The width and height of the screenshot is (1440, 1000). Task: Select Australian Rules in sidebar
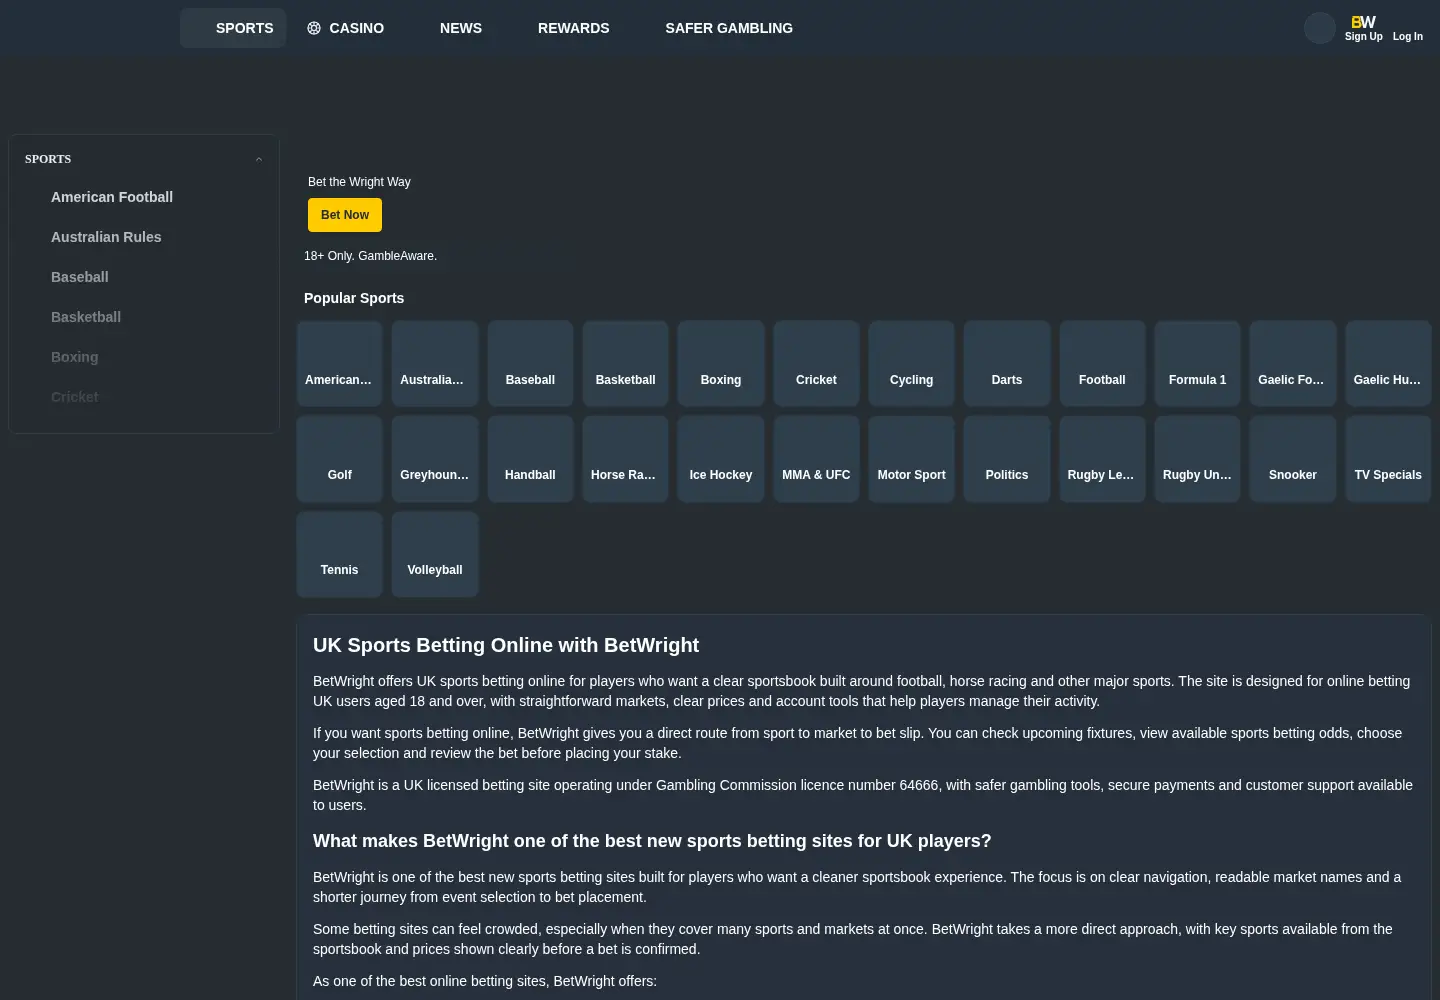[x=106, y=237]
